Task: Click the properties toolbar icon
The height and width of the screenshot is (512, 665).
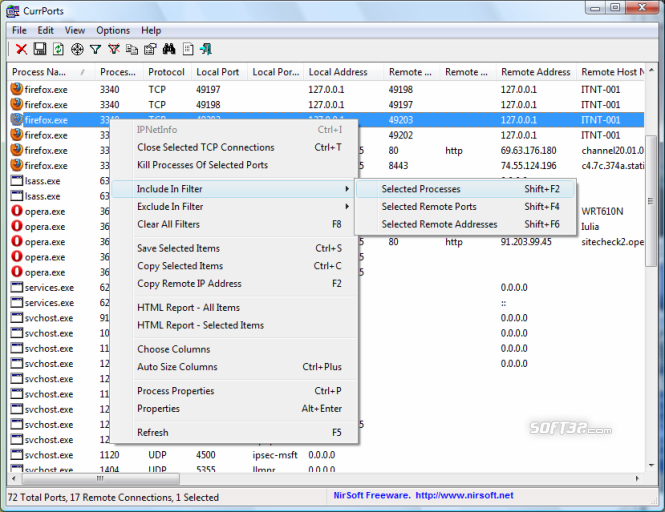Action: tap(150, 49)
